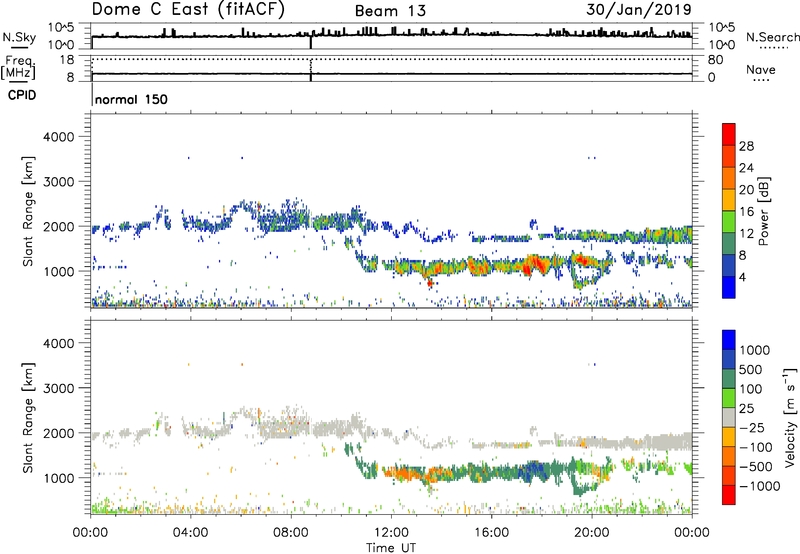Click the "Time UT" axis label

click(391, 548)
